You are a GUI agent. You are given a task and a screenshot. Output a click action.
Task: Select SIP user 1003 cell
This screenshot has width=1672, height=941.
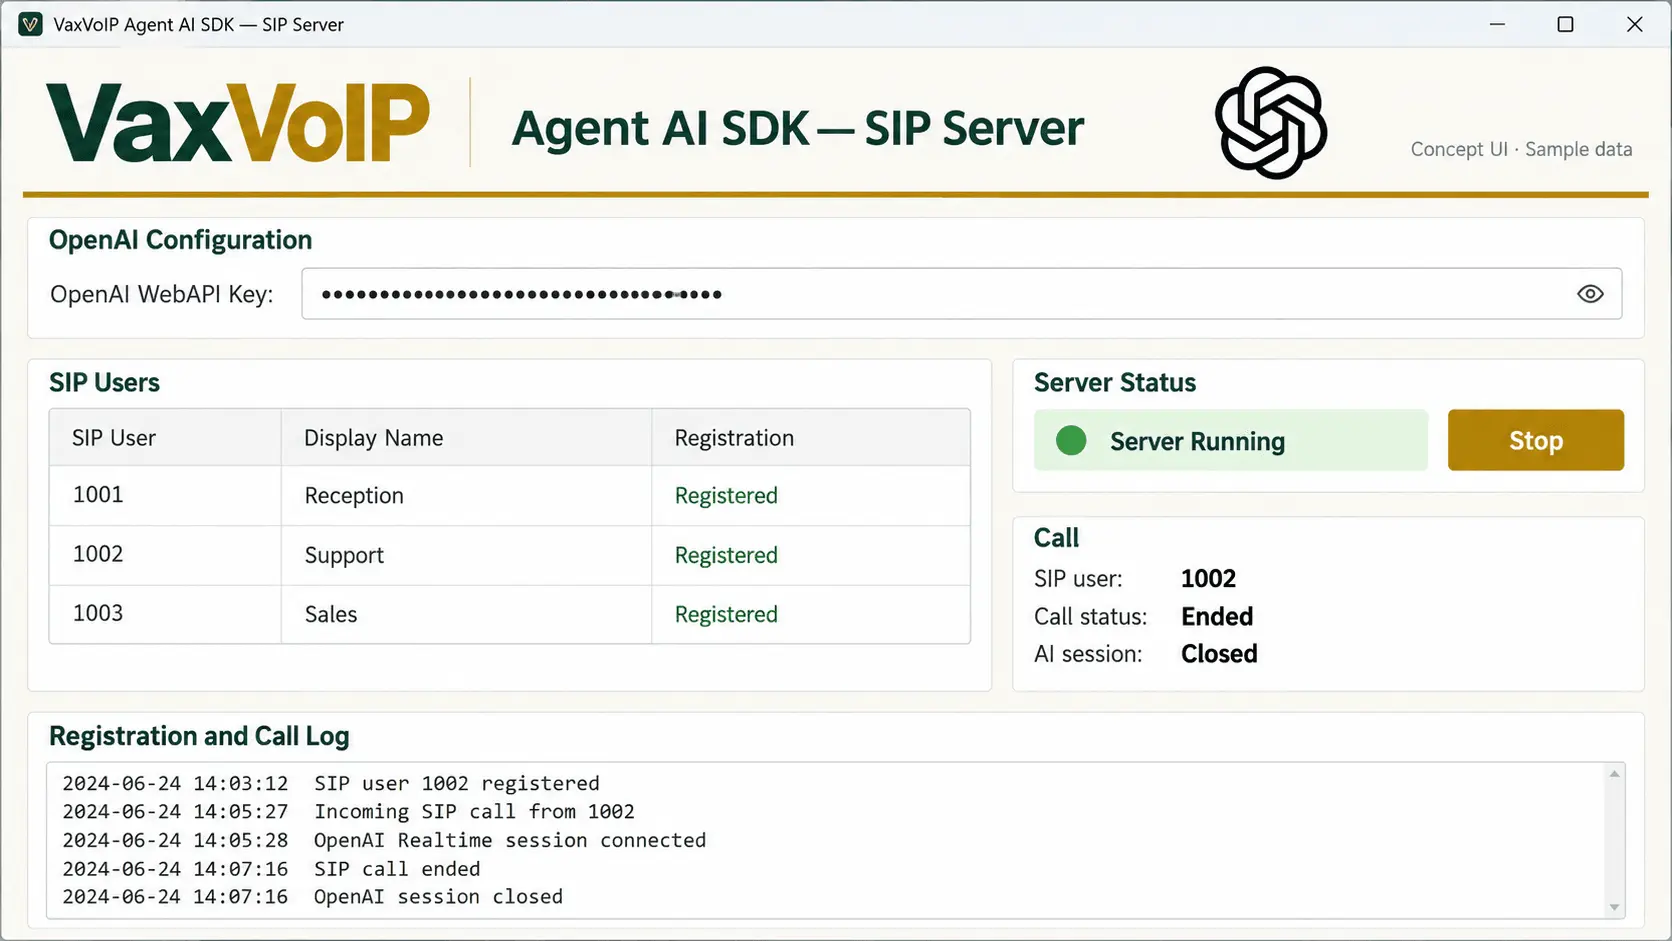165,614
